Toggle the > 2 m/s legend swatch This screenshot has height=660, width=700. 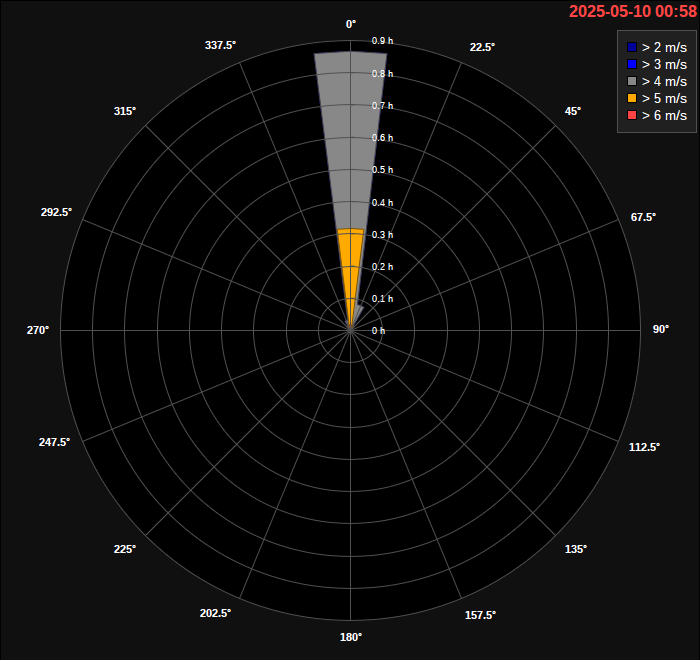(x=632, y=47)
